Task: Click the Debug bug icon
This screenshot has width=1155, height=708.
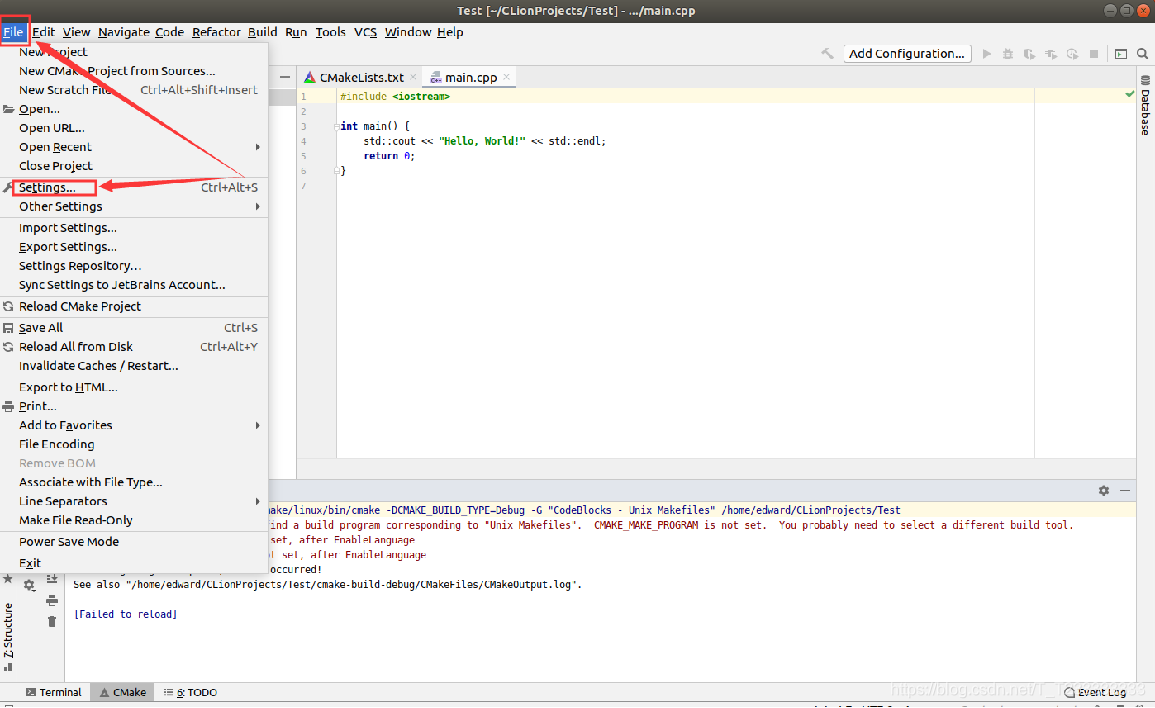Action: [1008, 54]
